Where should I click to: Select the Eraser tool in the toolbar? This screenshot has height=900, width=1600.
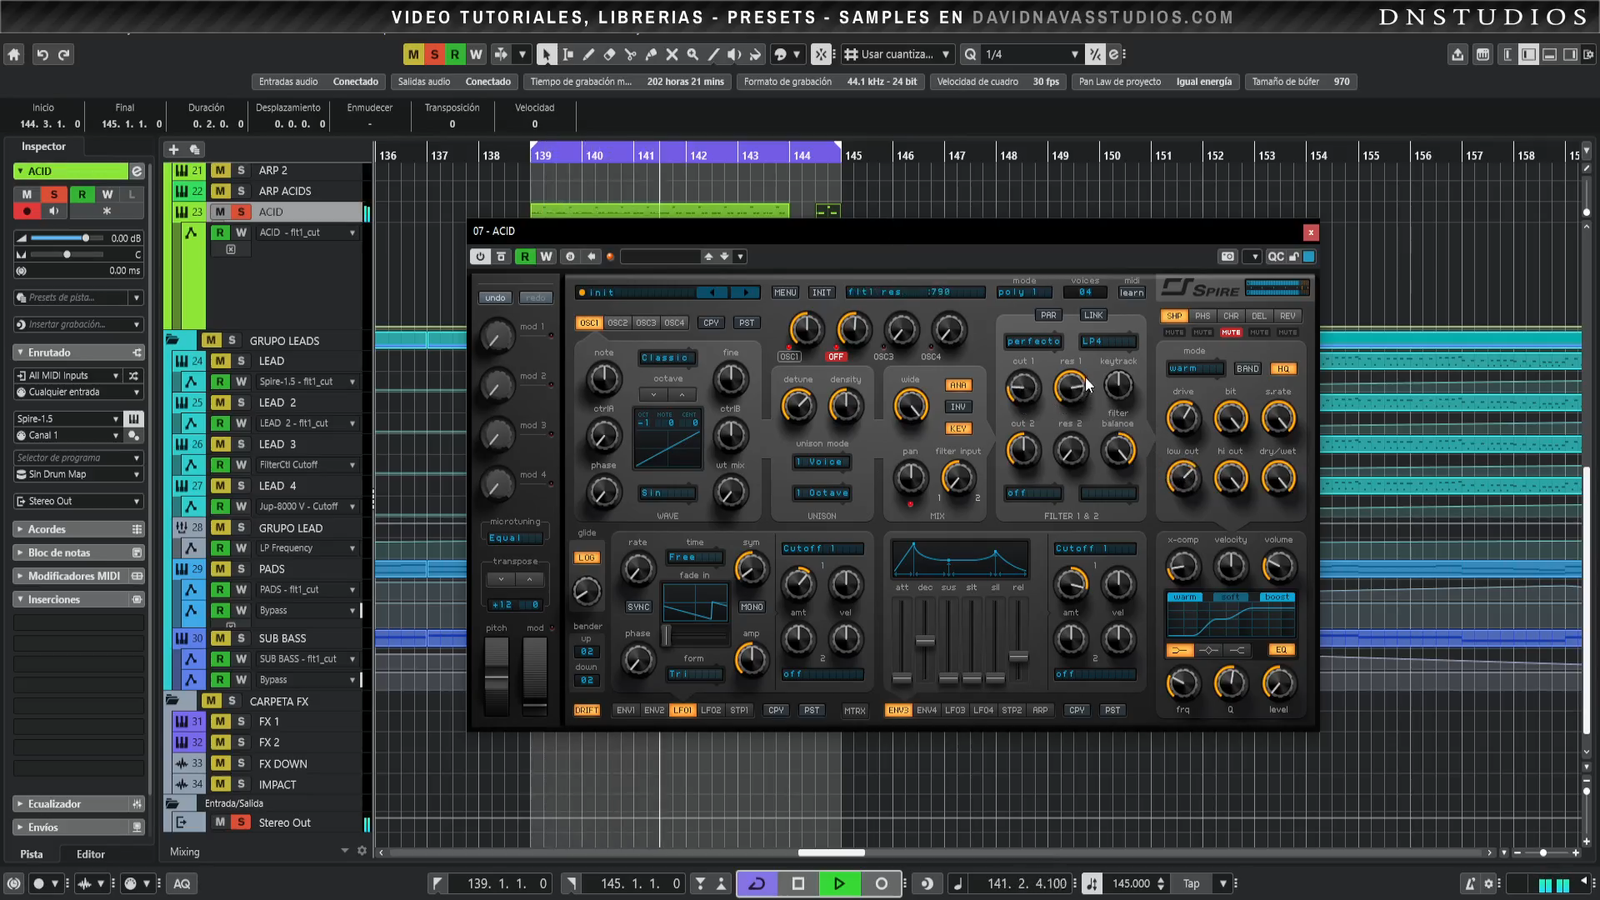[x=609, y=55]
